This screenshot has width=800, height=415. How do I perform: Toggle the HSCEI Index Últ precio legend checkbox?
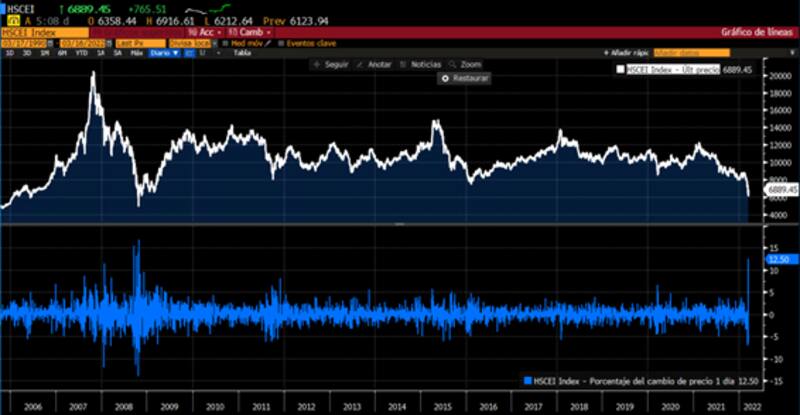click(621, 69)
